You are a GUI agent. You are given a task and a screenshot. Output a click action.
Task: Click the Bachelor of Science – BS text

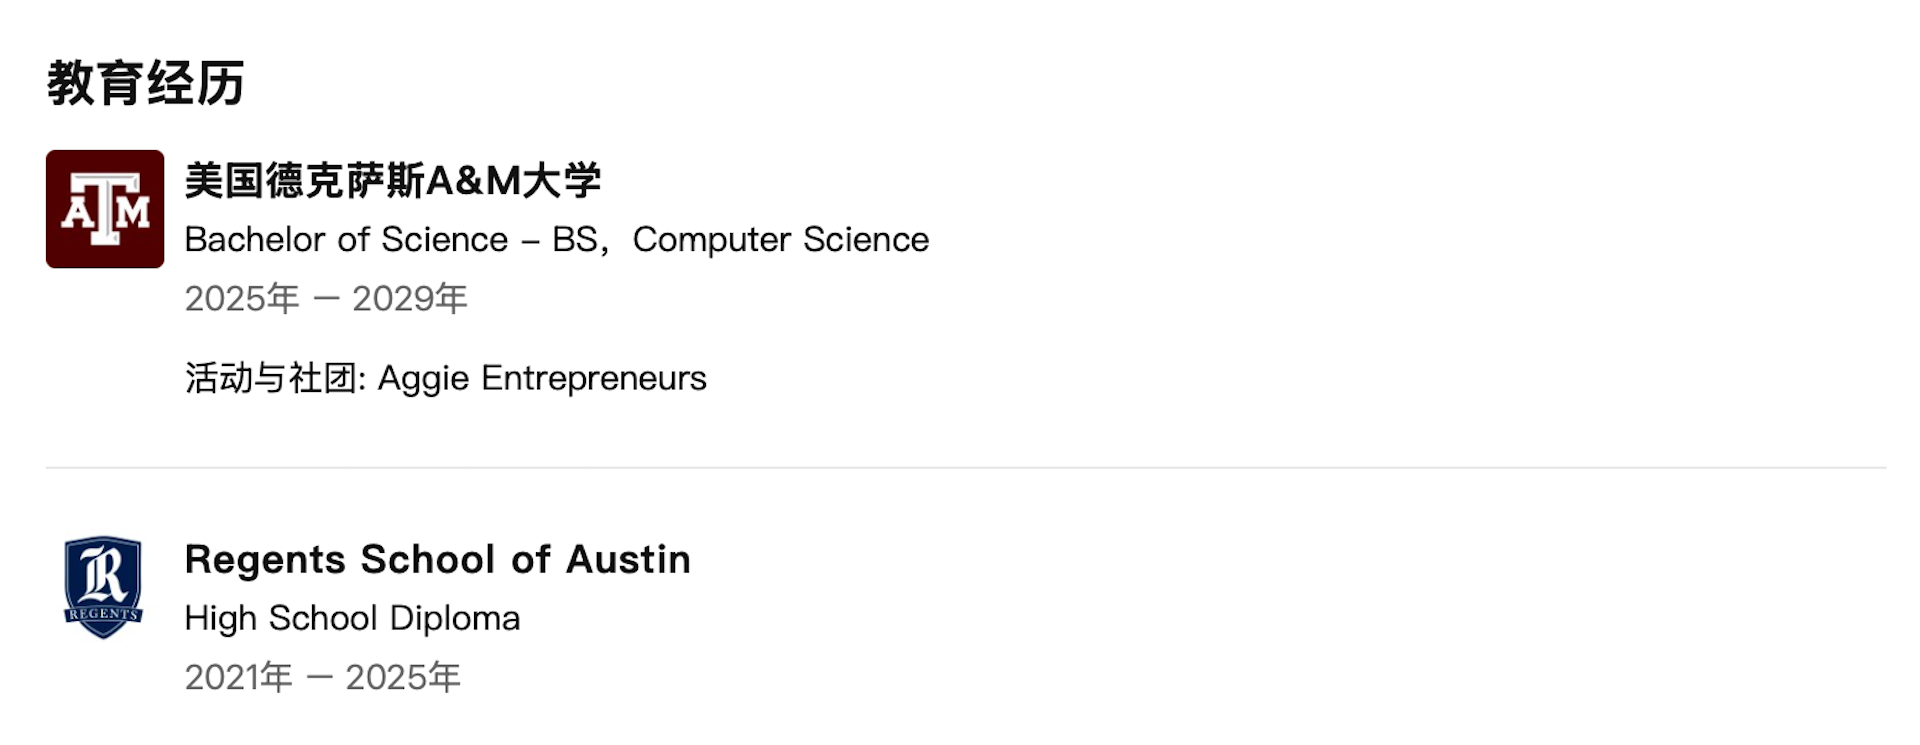point(391,240)
